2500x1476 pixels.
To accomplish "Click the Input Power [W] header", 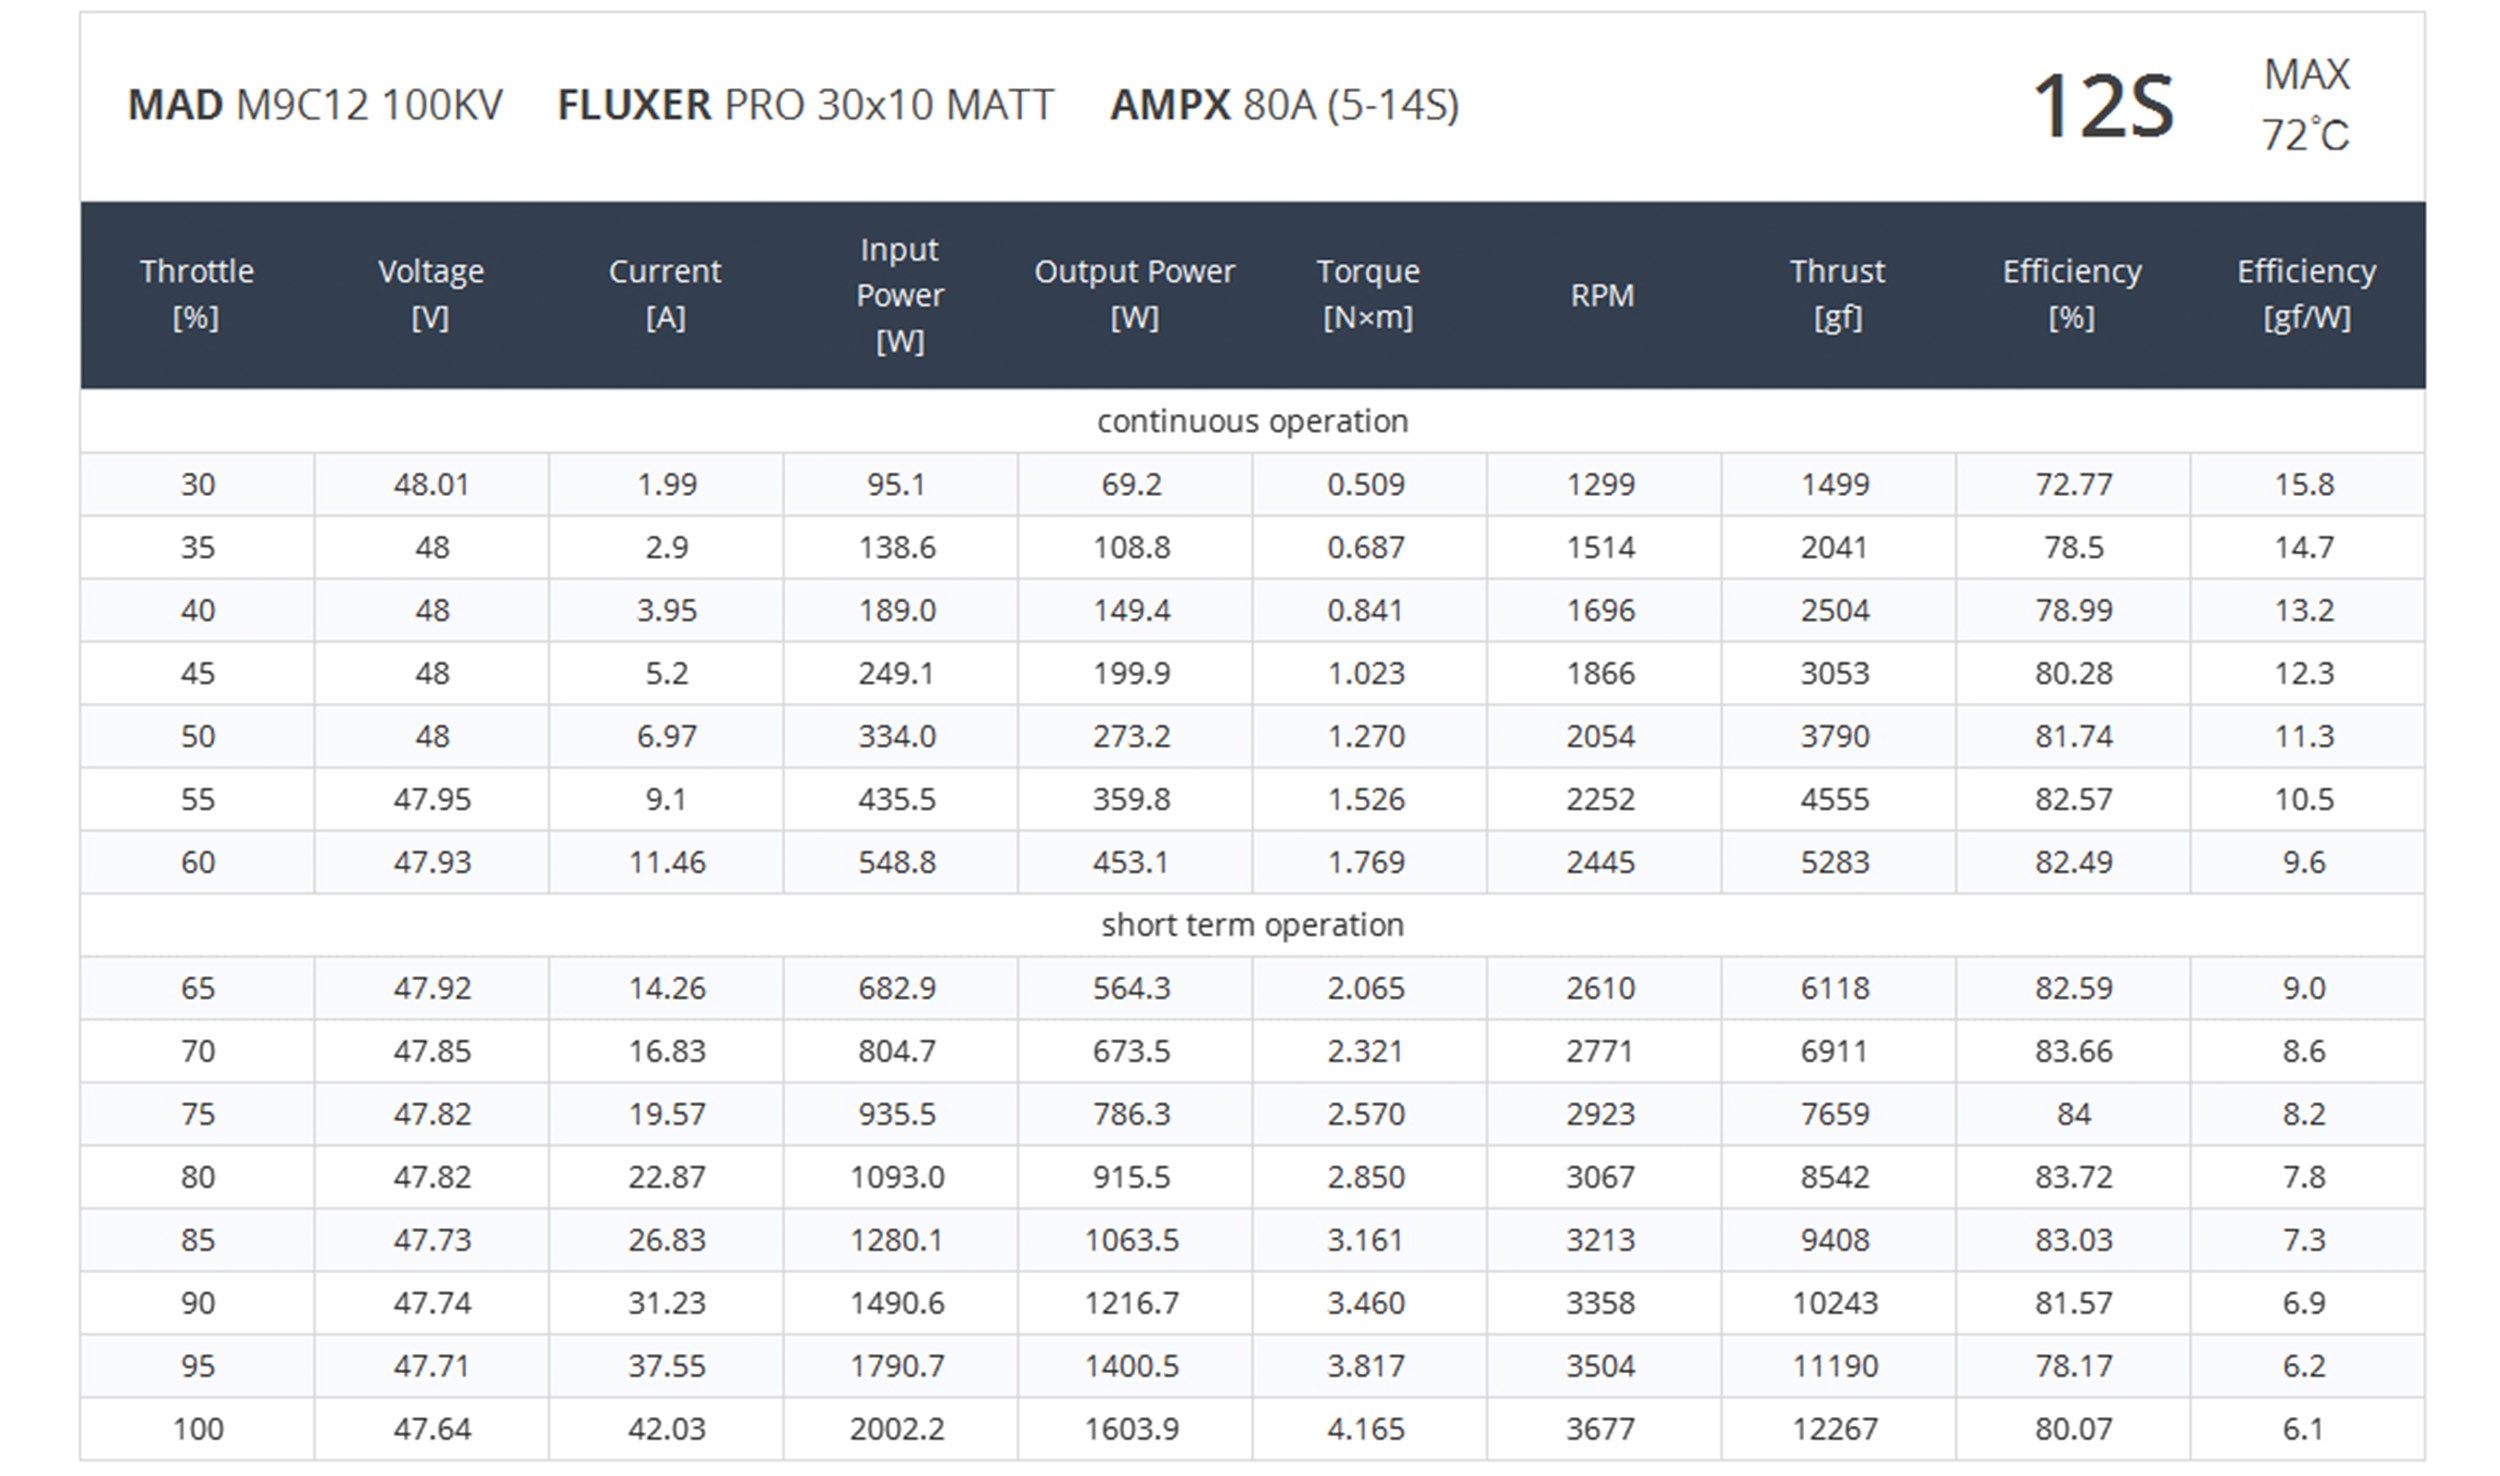I will [x=899, y=295].
